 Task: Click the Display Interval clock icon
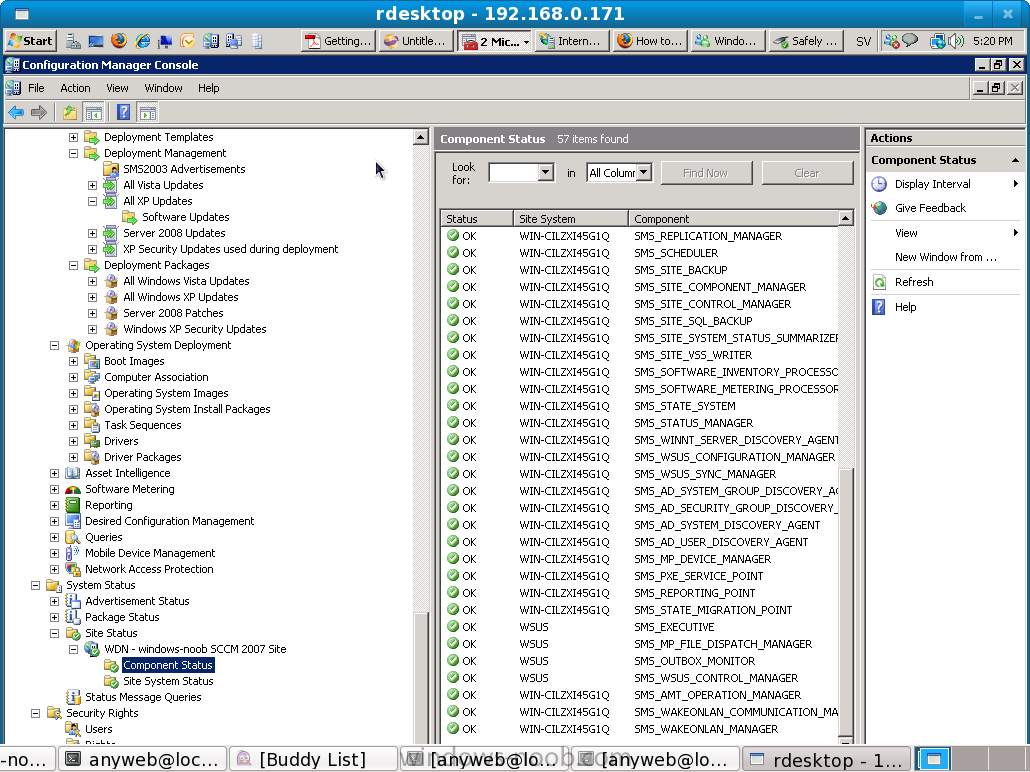click(x=879, y=184)
